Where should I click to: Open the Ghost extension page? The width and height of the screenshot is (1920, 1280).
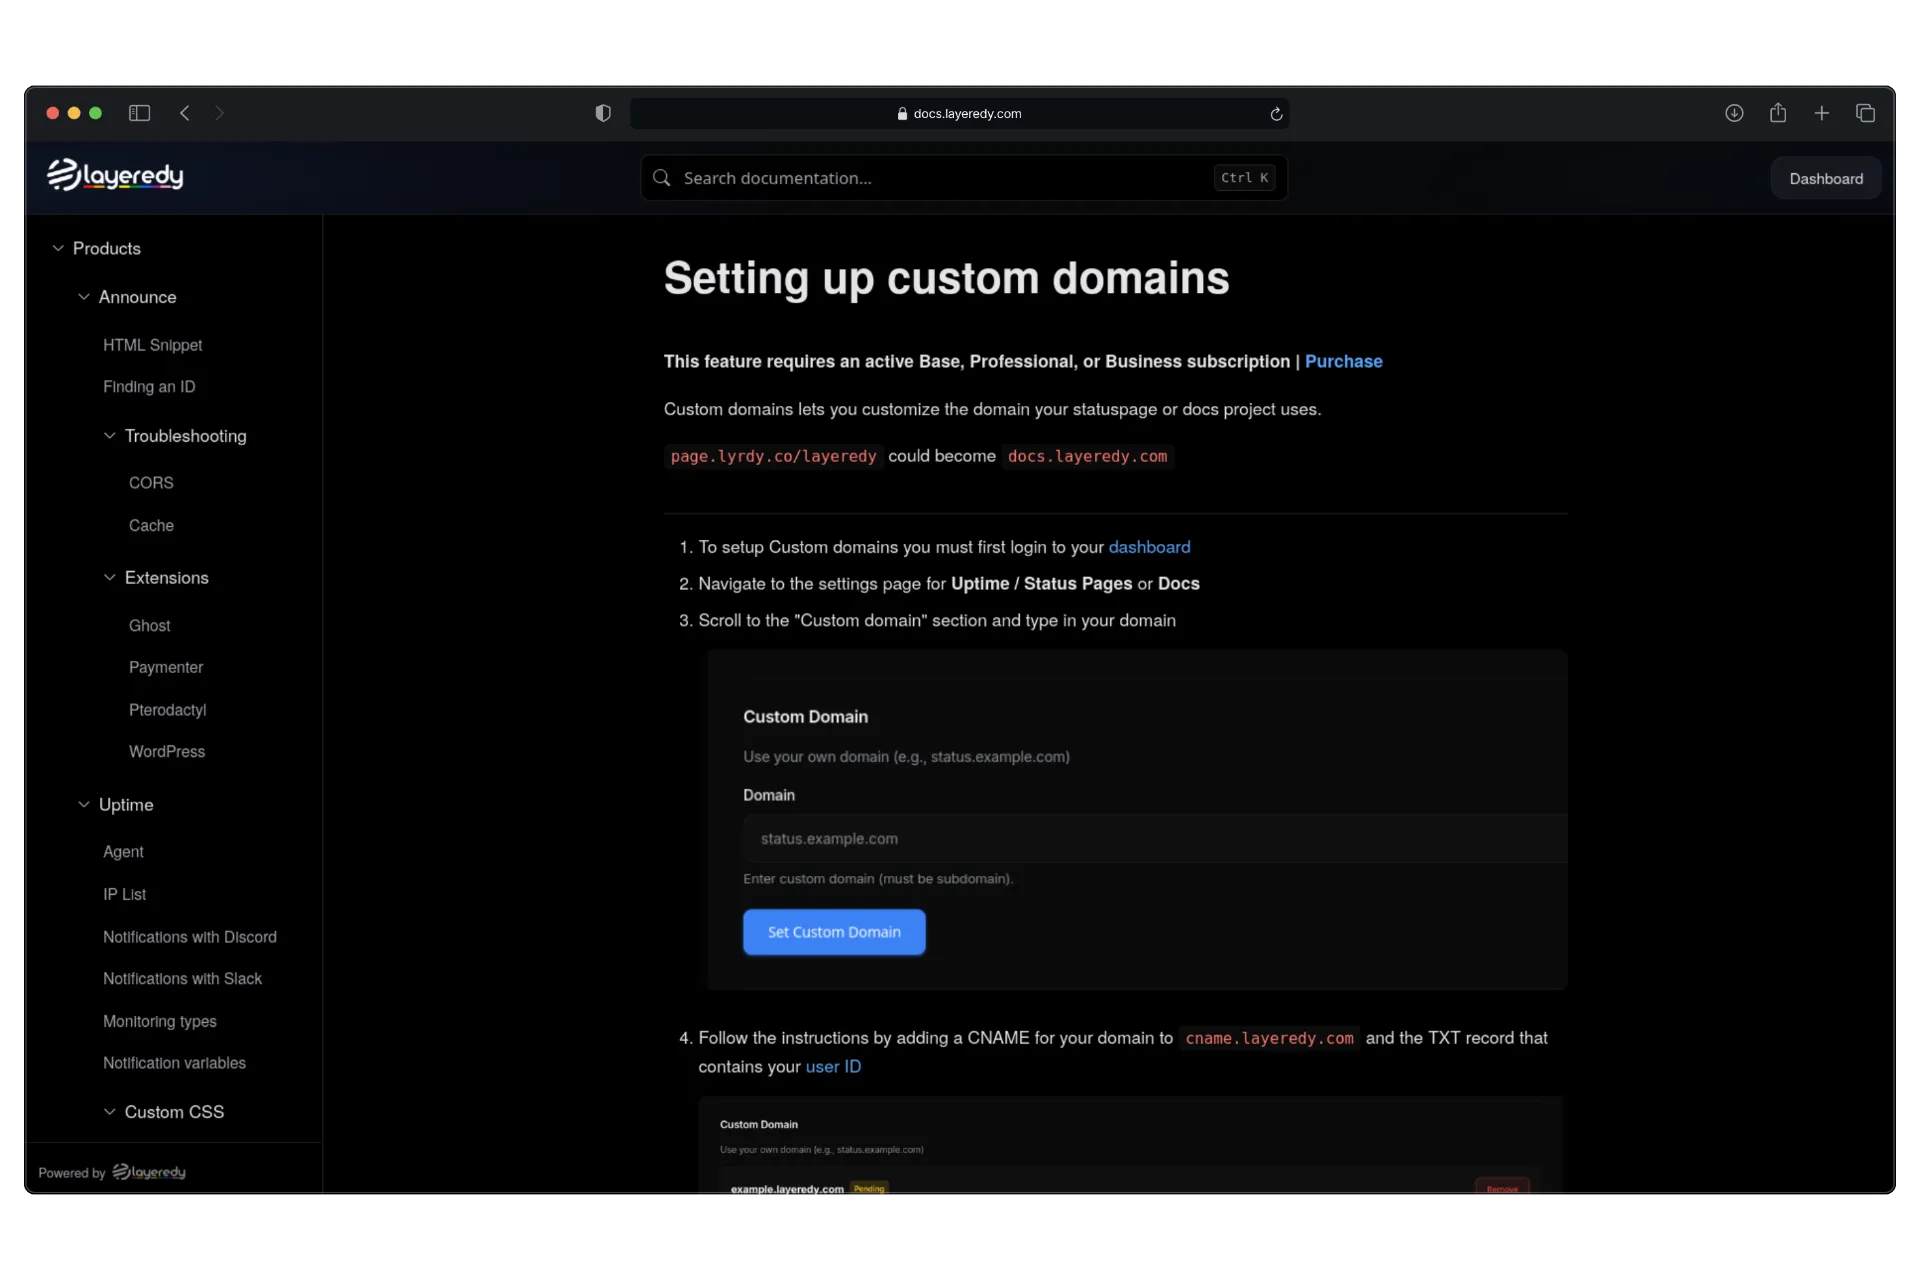point(150,626)
